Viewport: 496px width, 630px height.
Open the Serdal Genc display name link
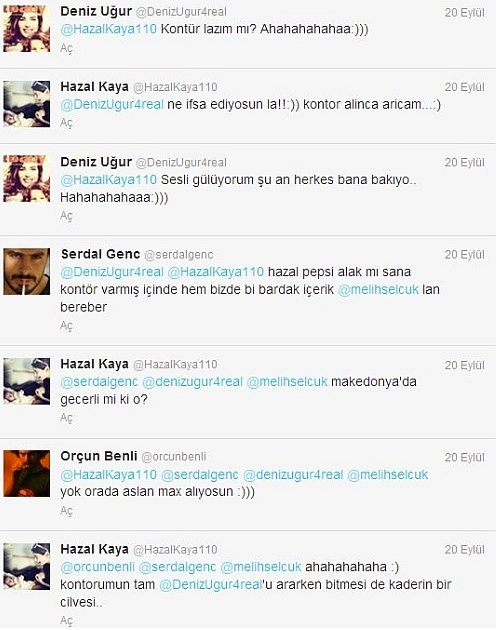(x=100, y=254)
